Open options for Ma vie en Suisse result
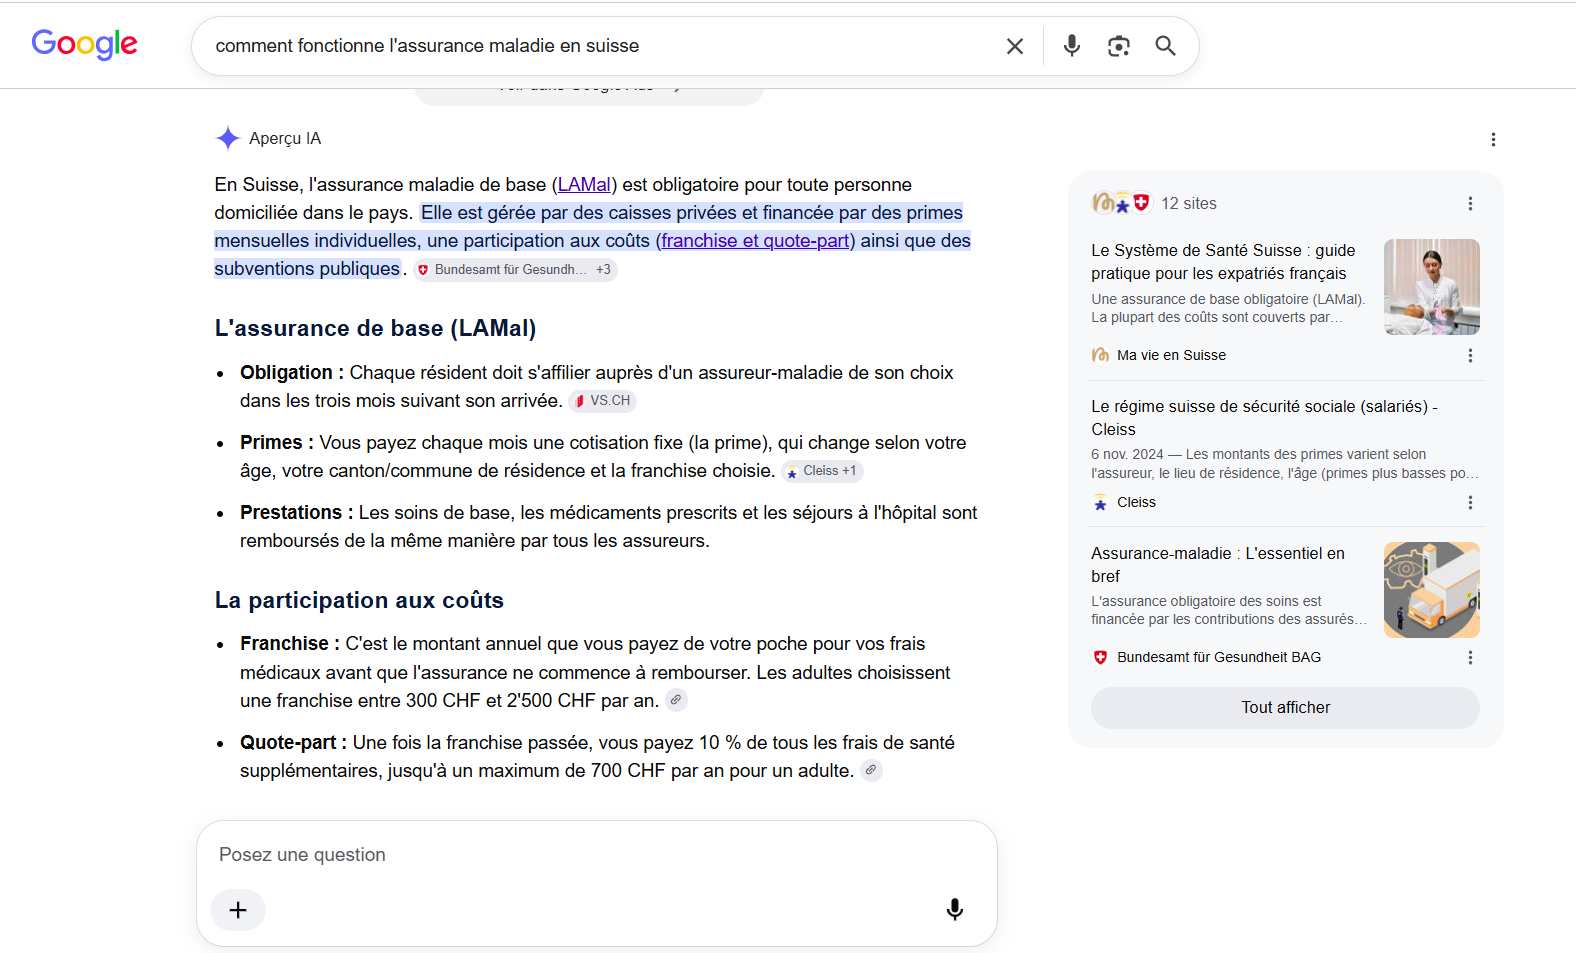Viewport: 1576px width, 953px height. [1470, 356]
